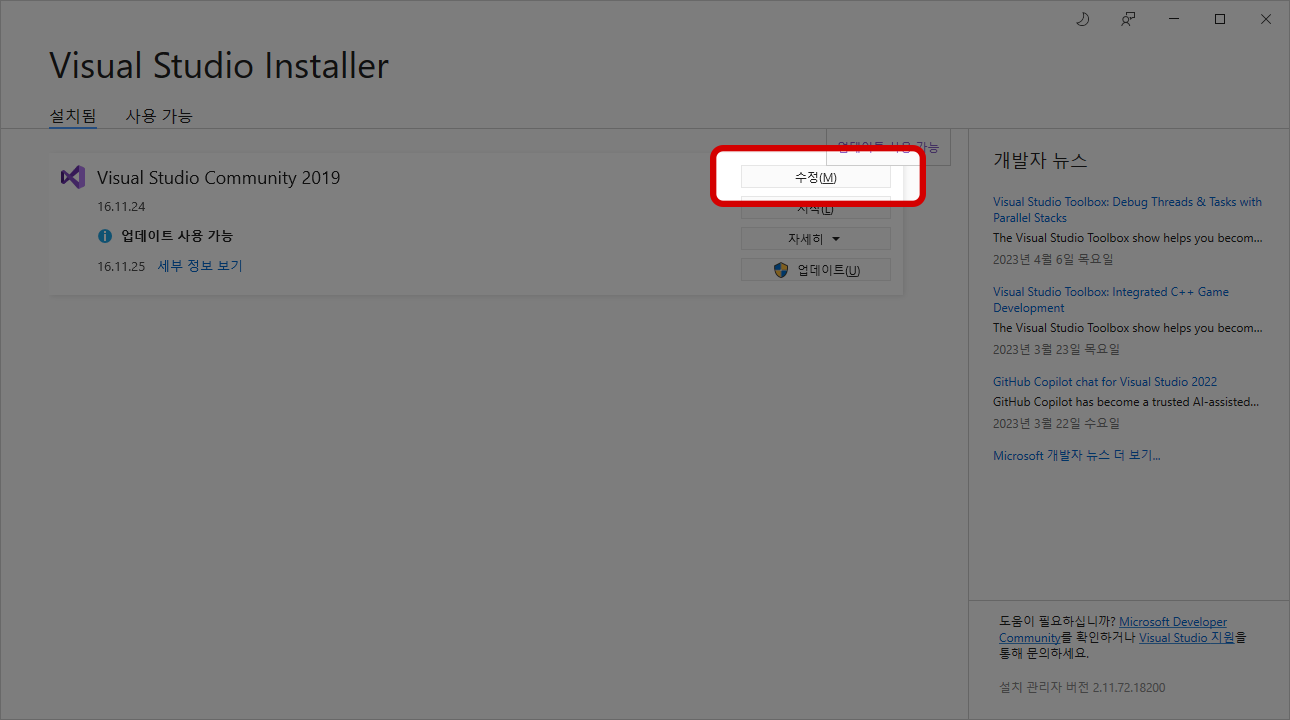Open Integrated C++ Game Development article
The height and width of the screenshot is (720, 1290).
pyautogui.click(x=1111, y=300)
